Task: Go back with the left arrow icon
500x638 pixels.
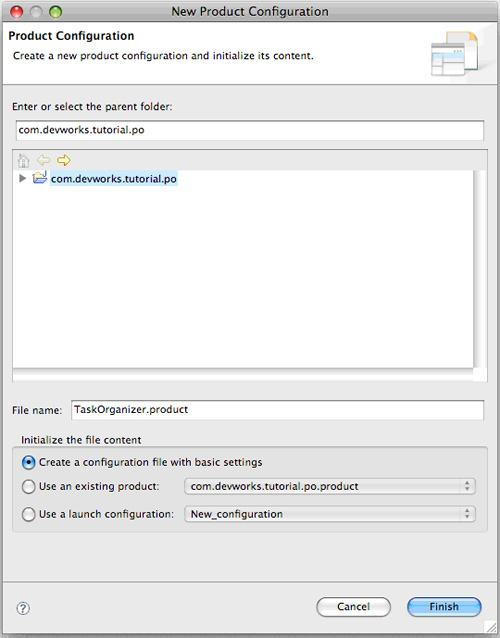Action: (44, 160)
